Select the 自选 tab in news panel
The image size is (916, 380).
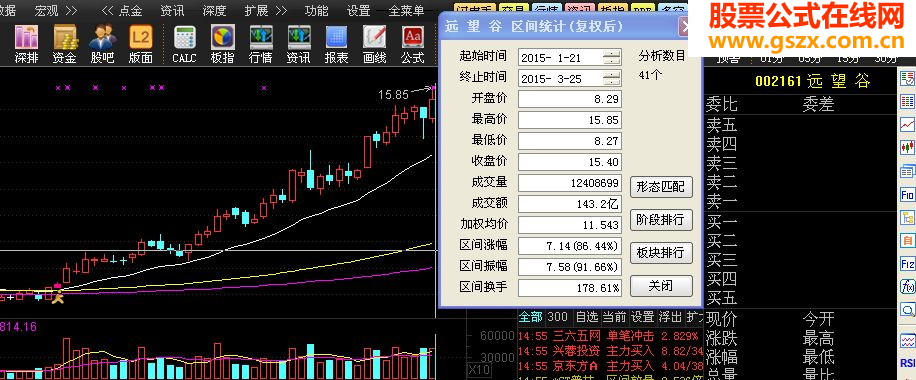tap(587, 317)
